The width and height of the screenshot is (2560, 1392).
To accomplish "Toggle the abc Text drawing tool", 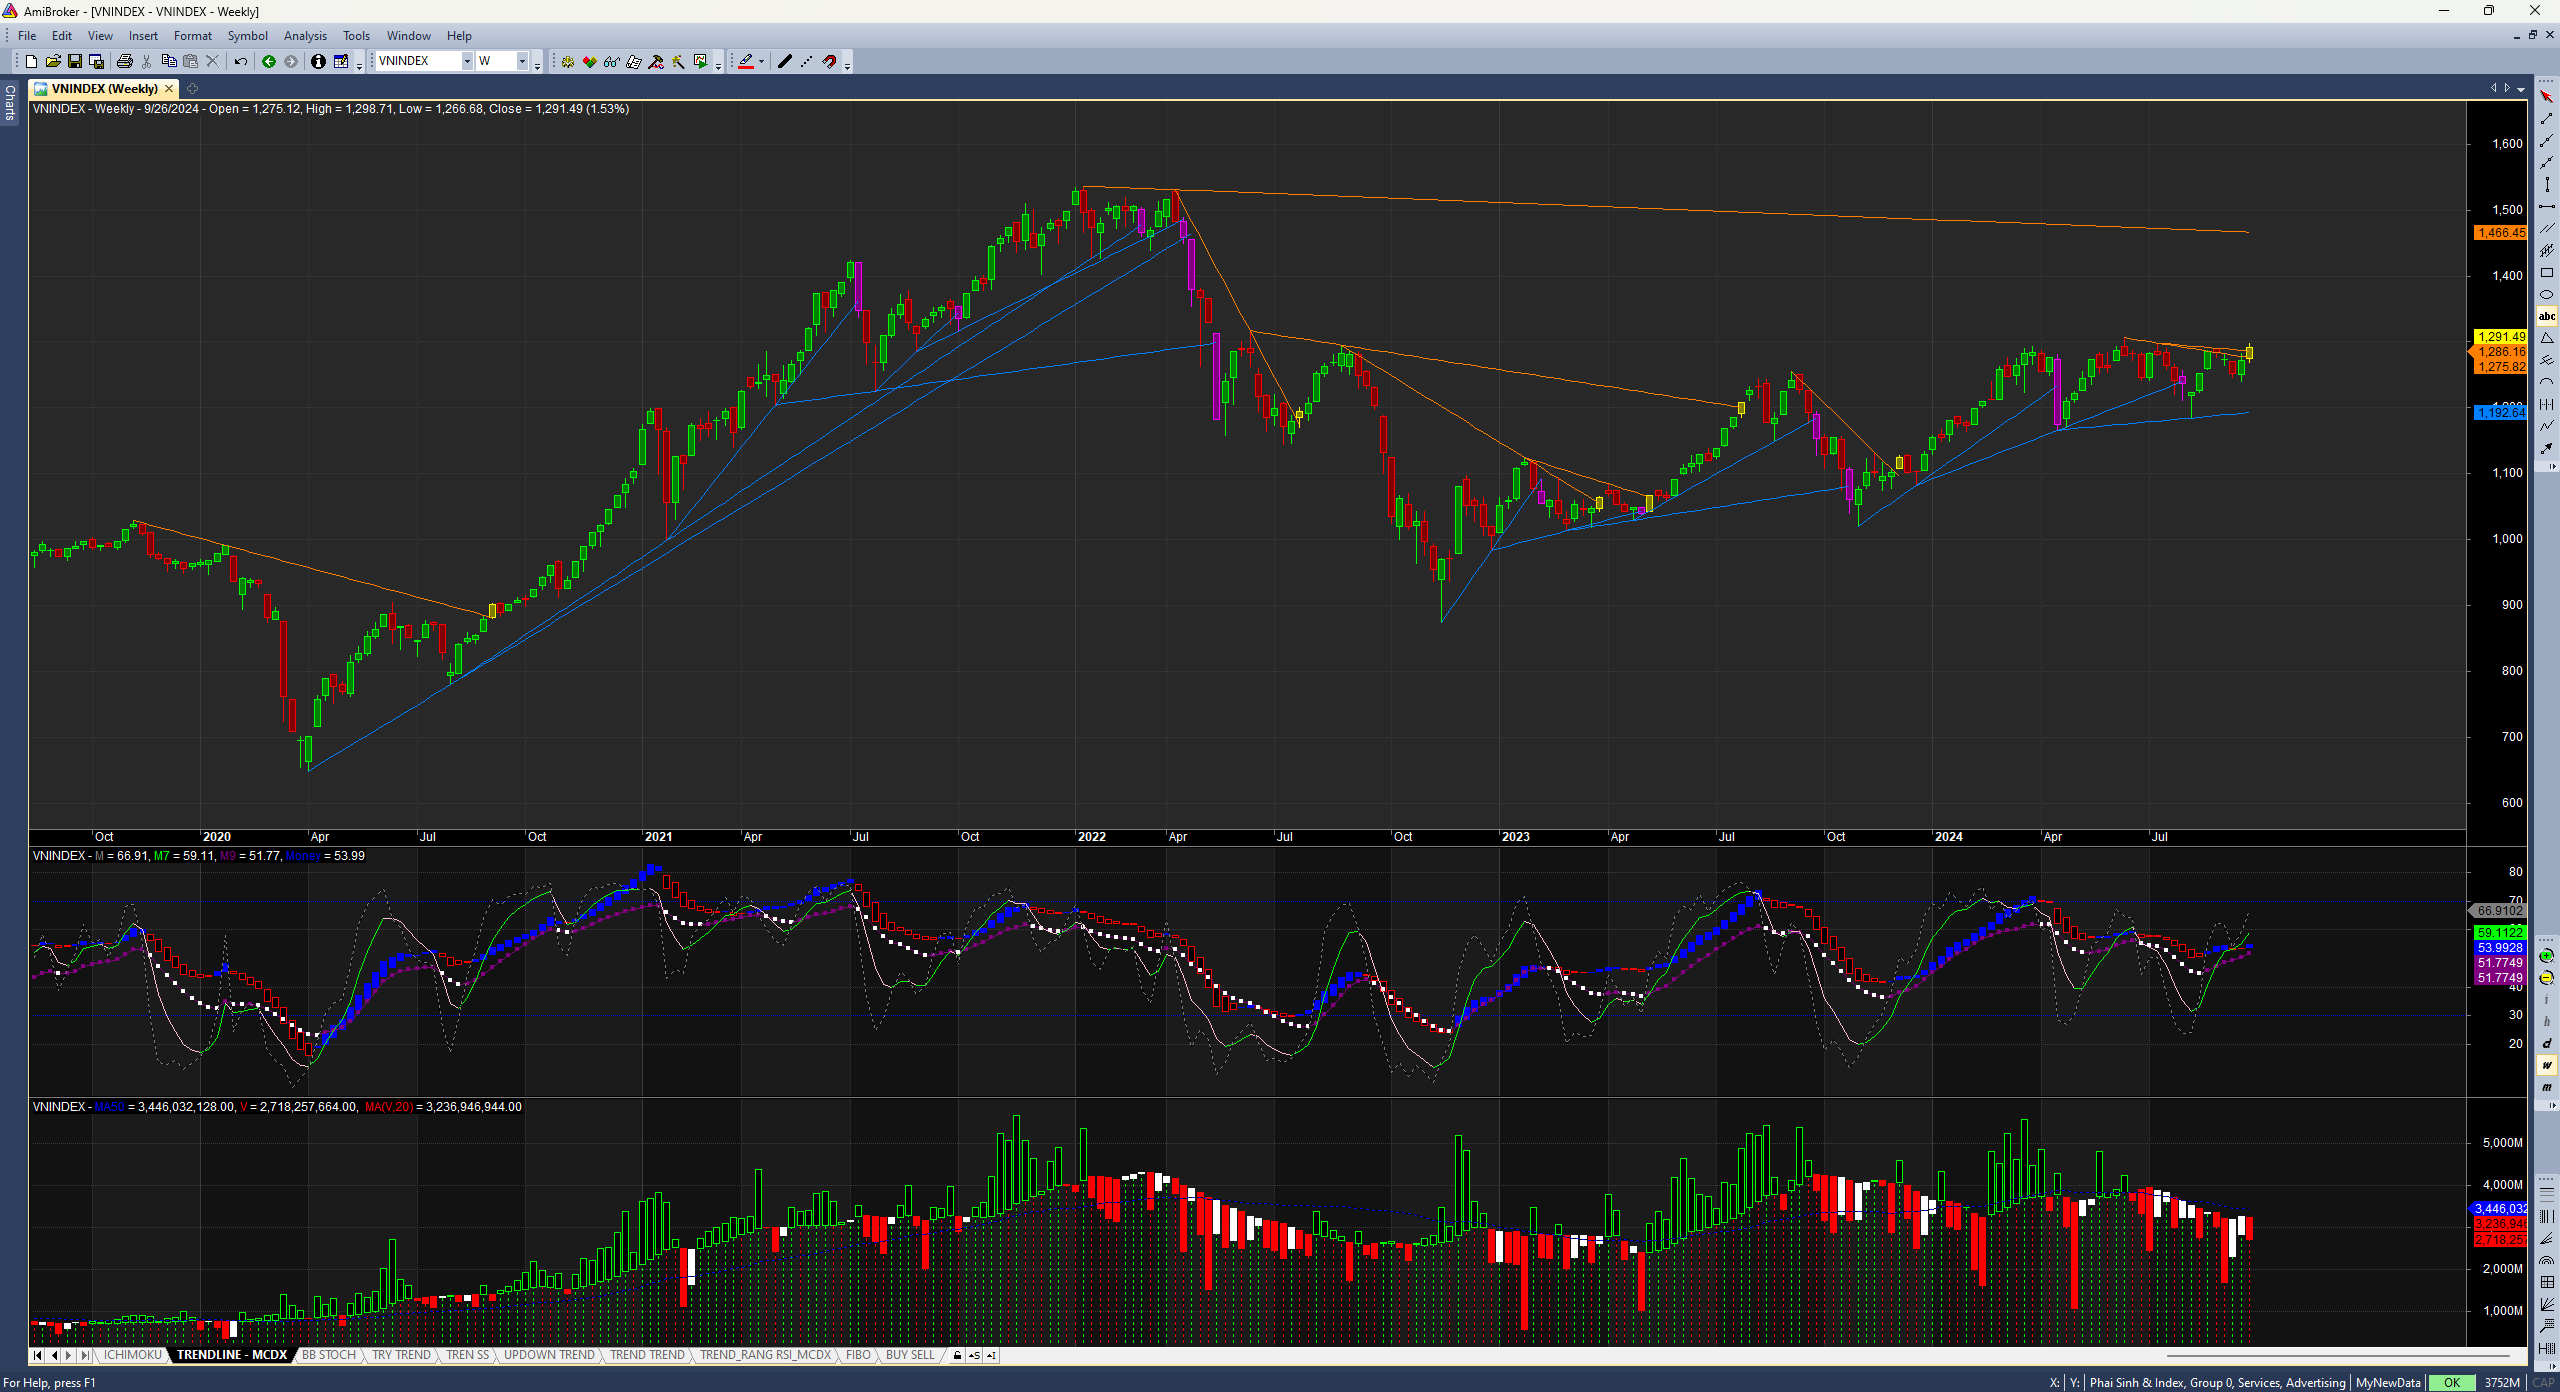I will coord(2547,316).
